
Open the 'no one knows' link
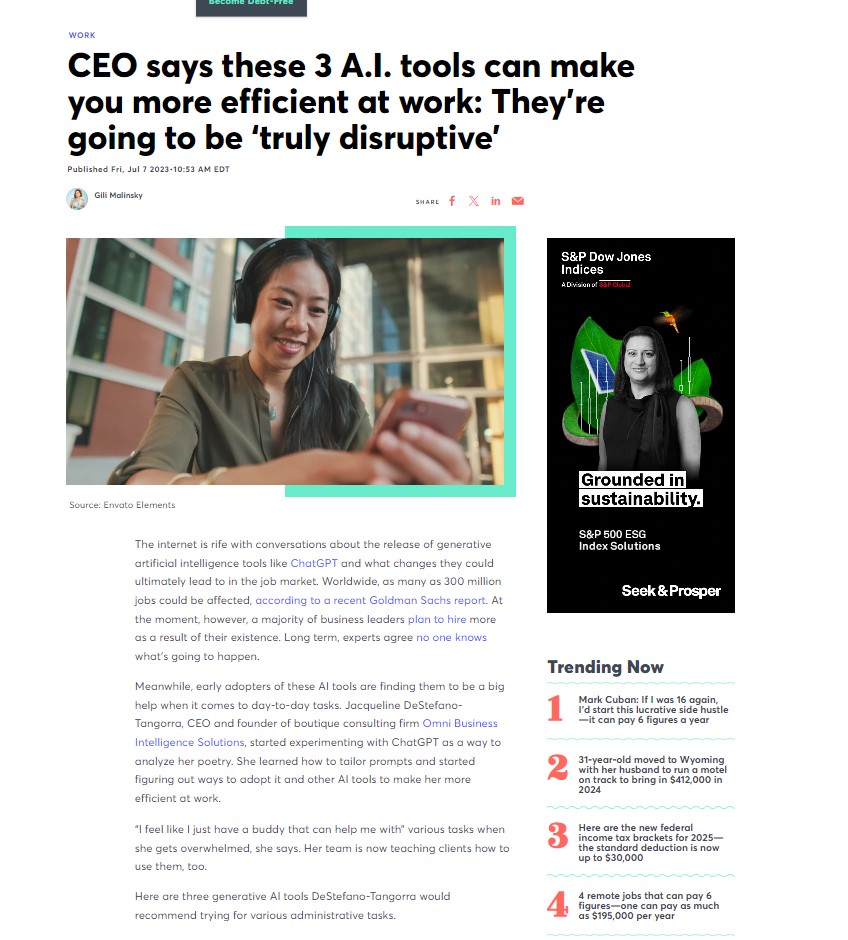pyautogui.click(x=451, y=637)
